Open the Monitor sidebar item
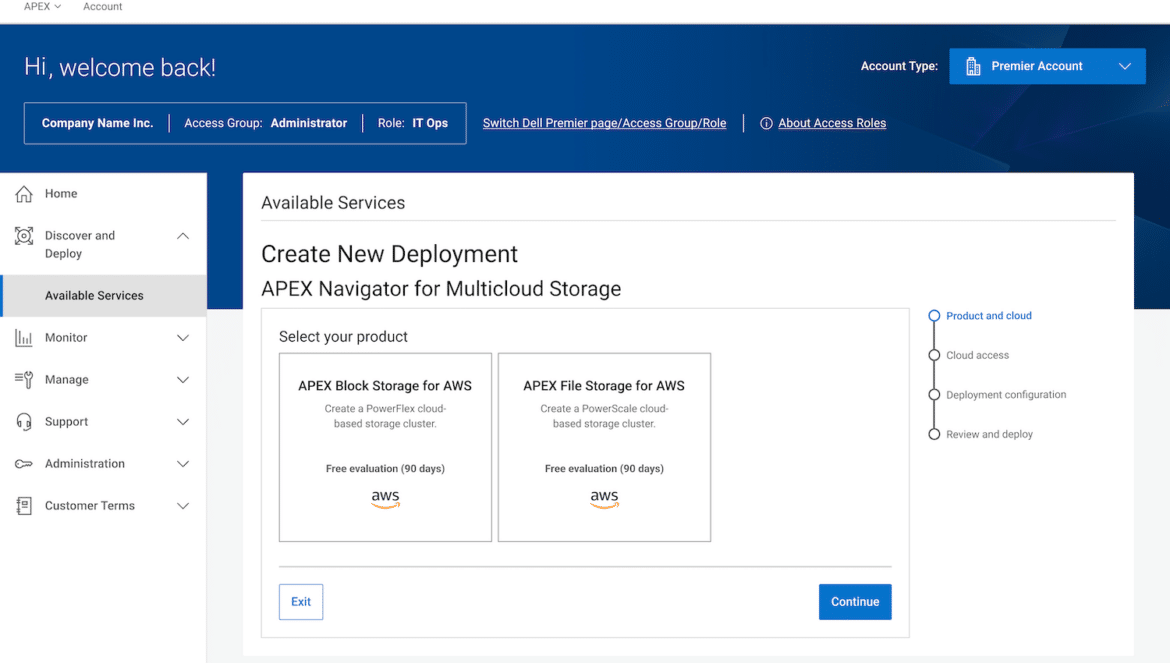The width and height of the screenshot is (1170, 663). [x=104, y=338]
